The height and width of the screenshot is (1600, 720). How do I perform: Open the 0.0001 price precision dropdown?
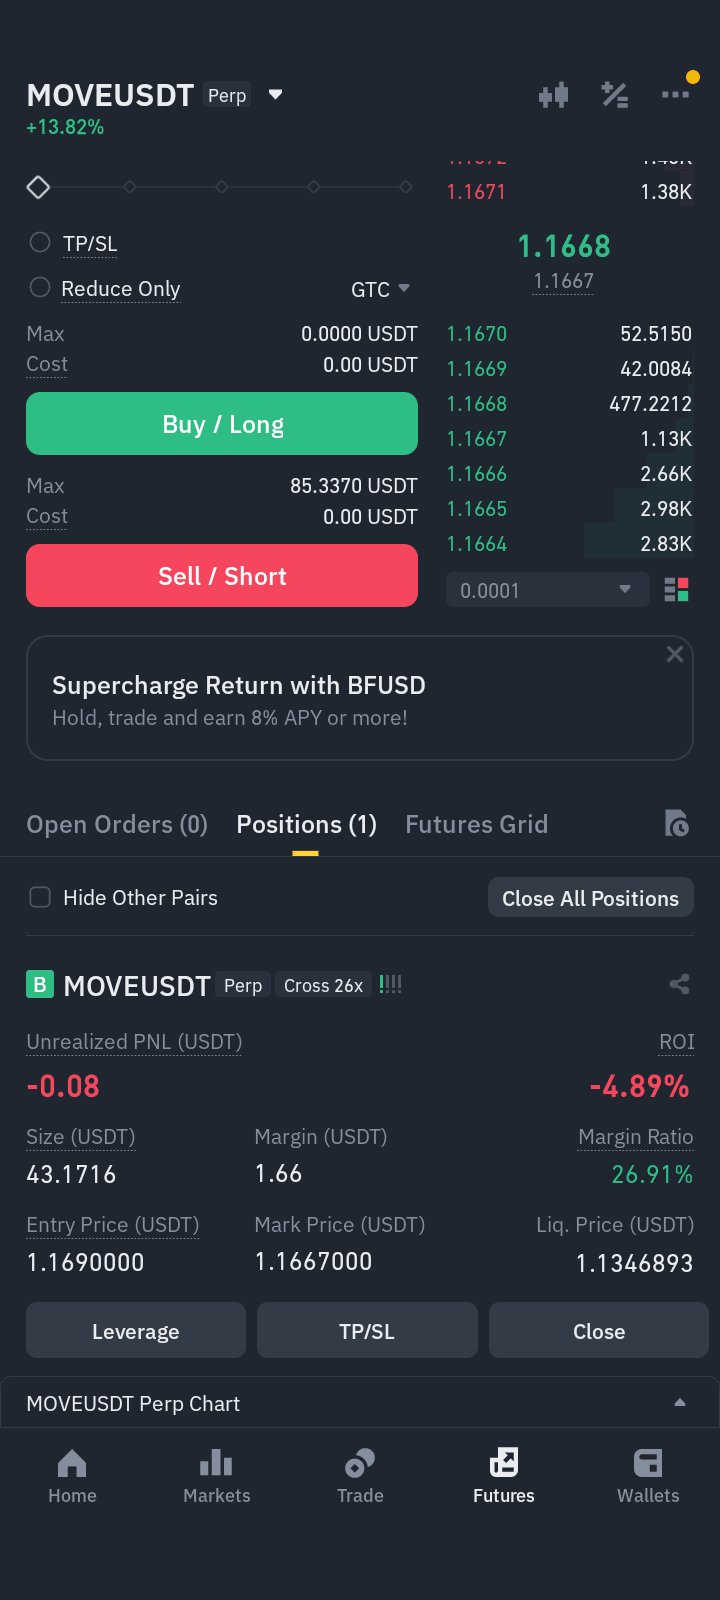546,590
